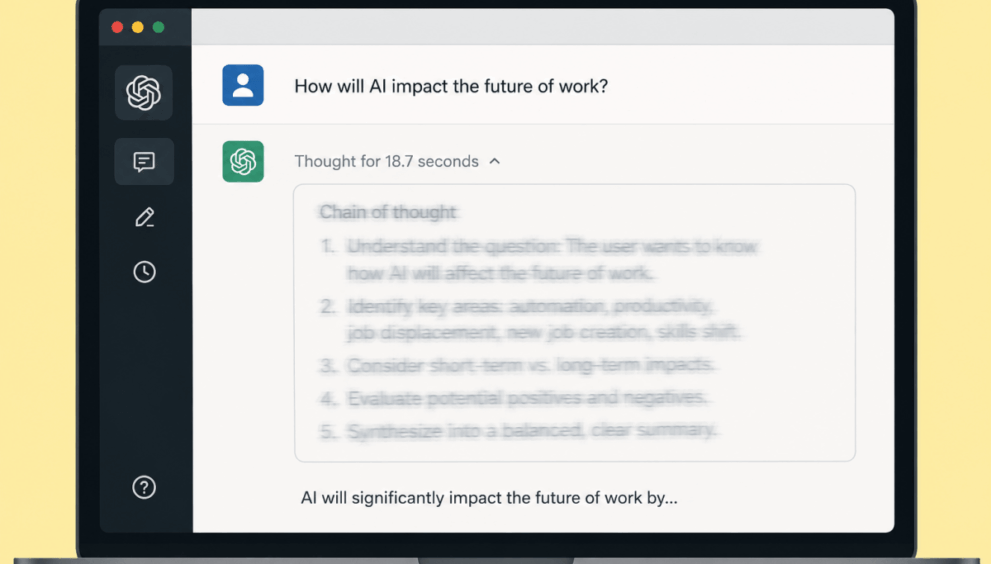Click step 3 about short-term vs long-term impacts
The width and height of the screenshot is (991, 564).
tap(530, 365)
